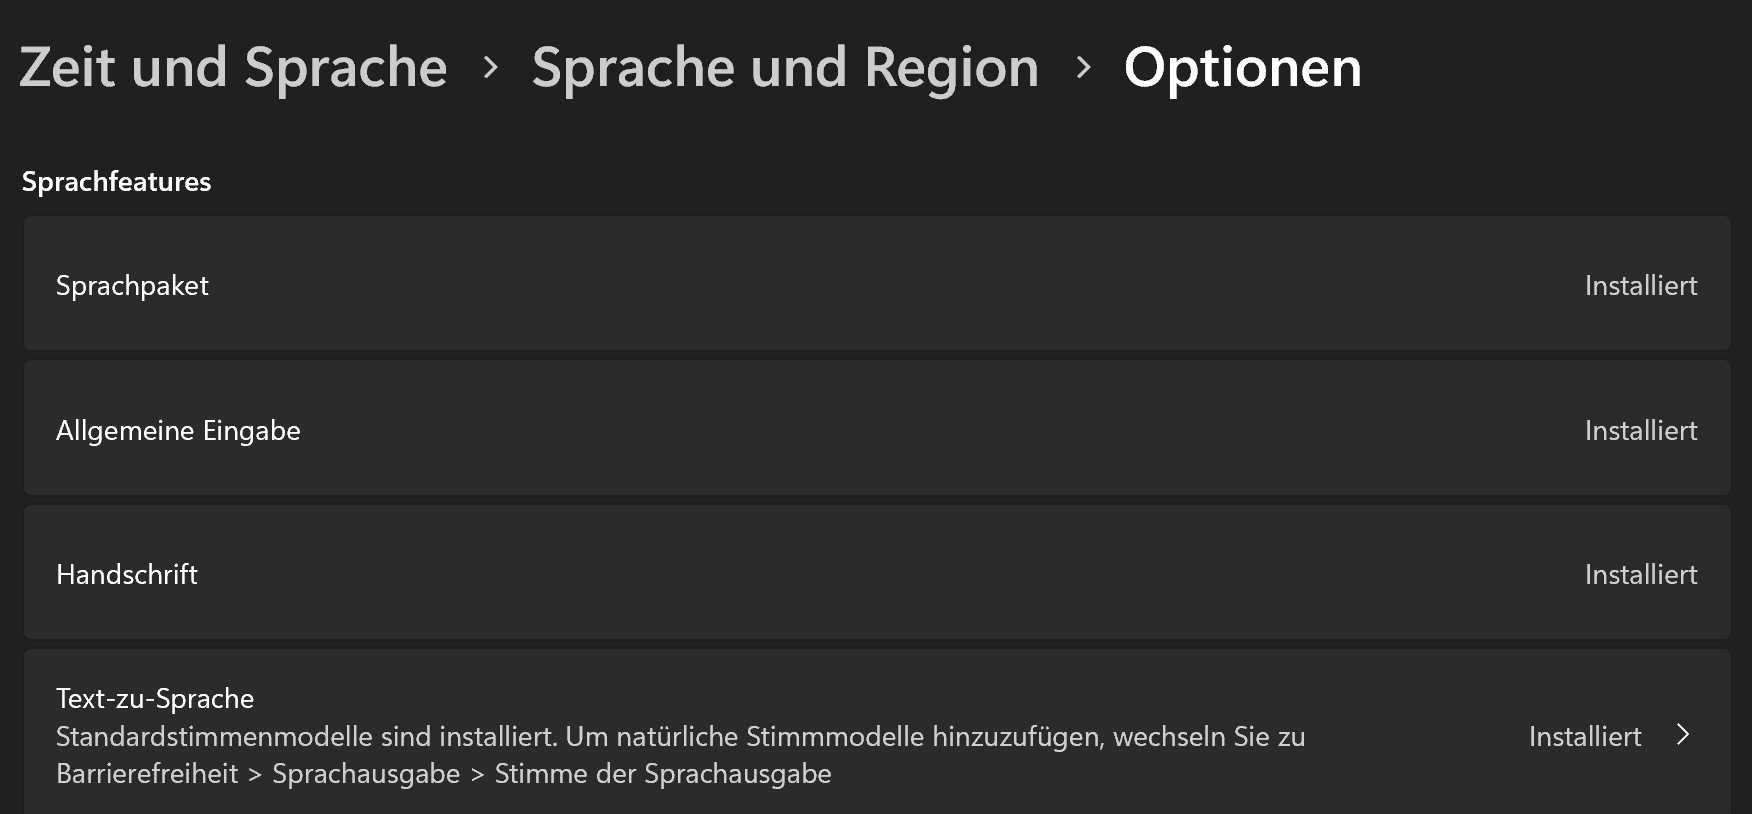The image size is (1752, 814).
Task: Open the Text-zu-Sprache entry title
Action: pyautogui.click(x=155, y=699)
